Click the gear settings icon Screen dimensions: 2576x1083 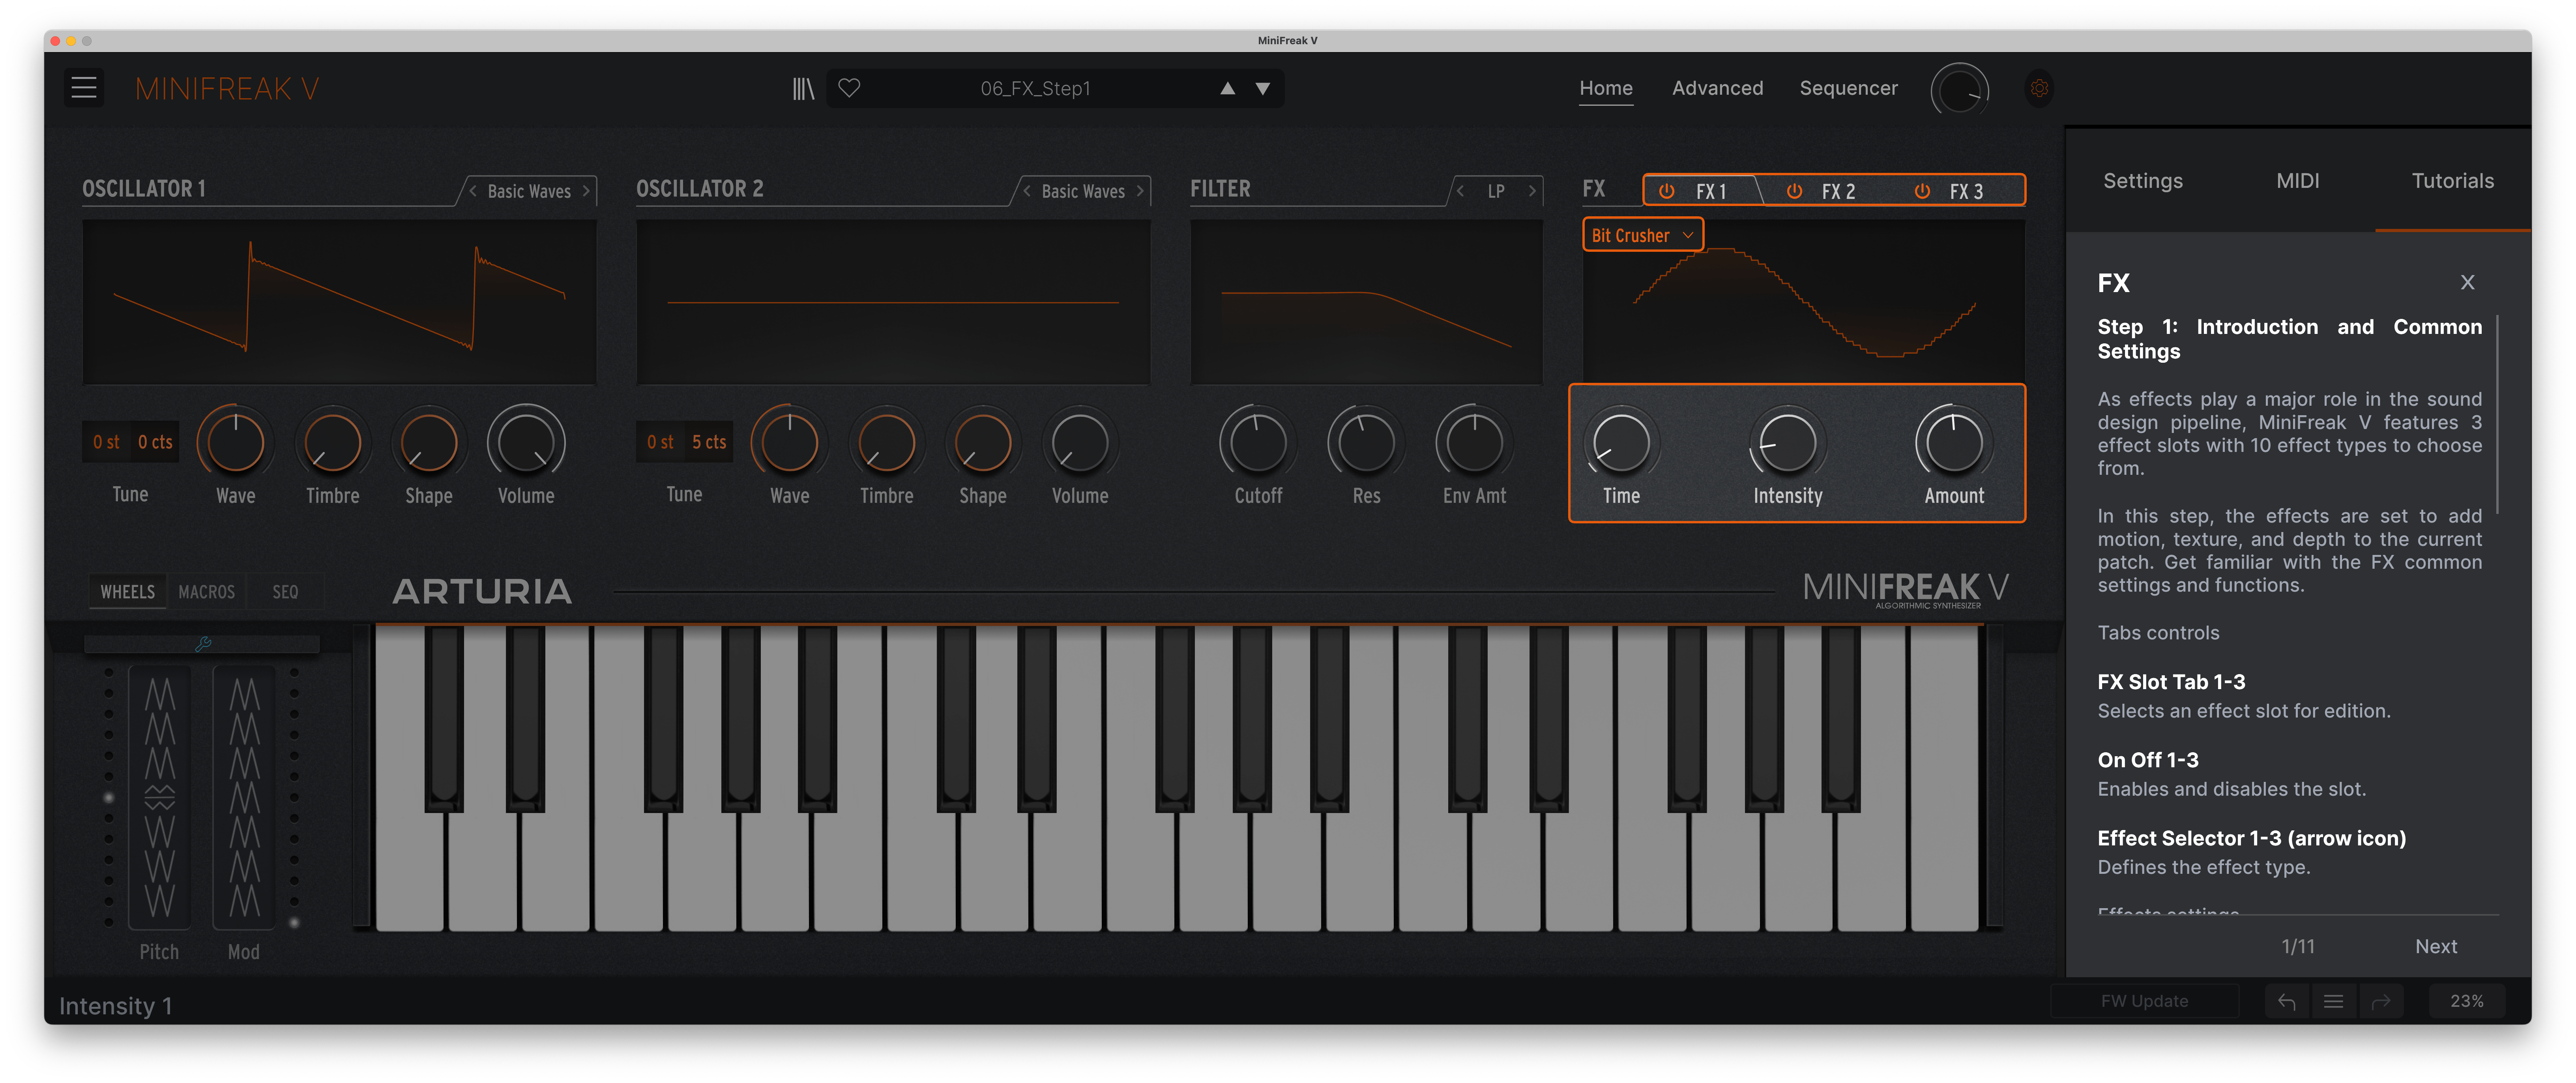tap(2039, 88)
